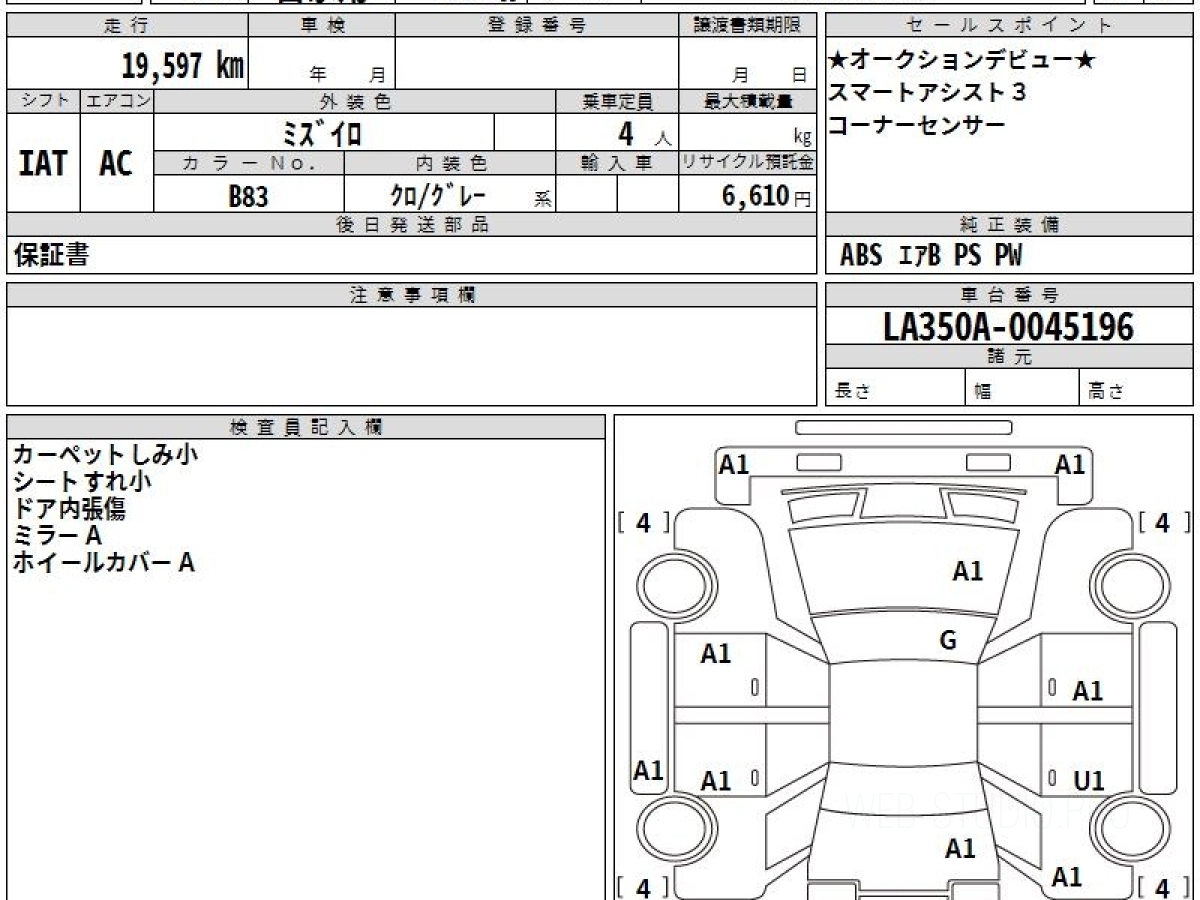Click the 譲渡書類期限 header
The image size is (1200, 900).
pos(747,25)
